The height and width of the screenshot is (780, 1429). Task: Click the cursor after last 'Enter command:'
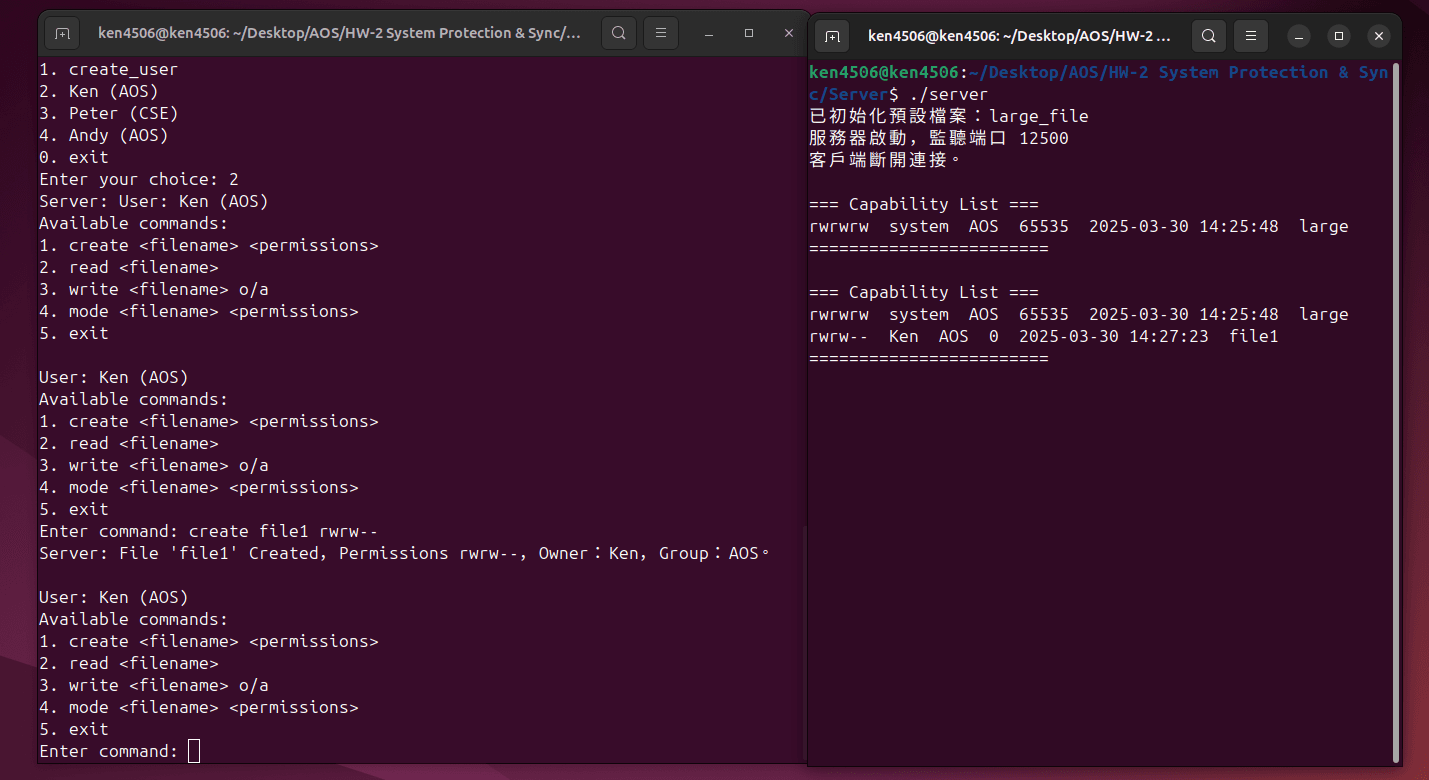click(x=194, y=751)
